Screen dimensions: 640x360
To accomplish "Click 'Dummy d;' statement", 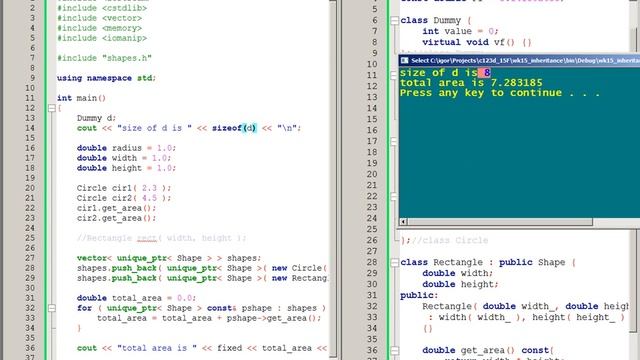I will point(96,118).
